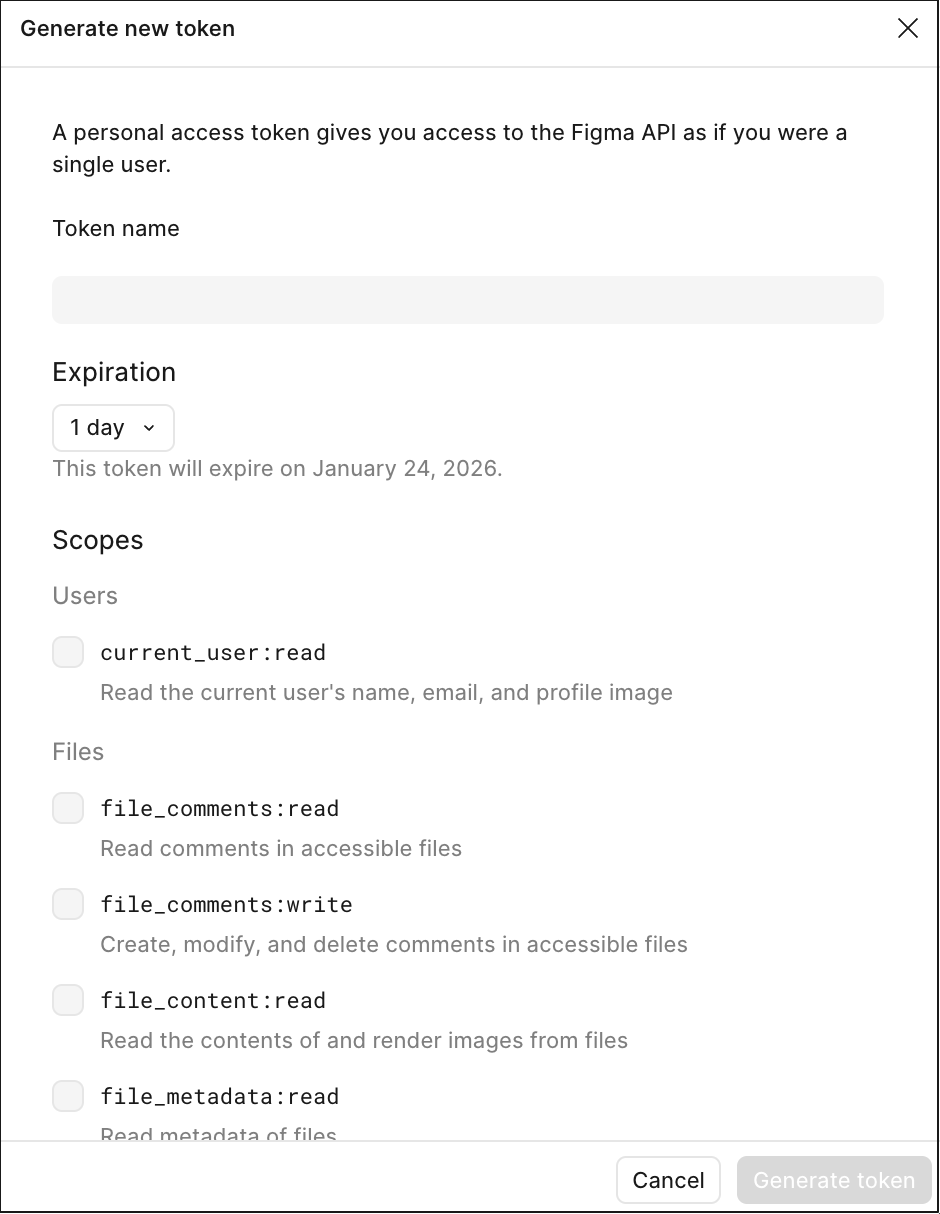Select the file_metadata:read checkbox

coord(68,1096)
